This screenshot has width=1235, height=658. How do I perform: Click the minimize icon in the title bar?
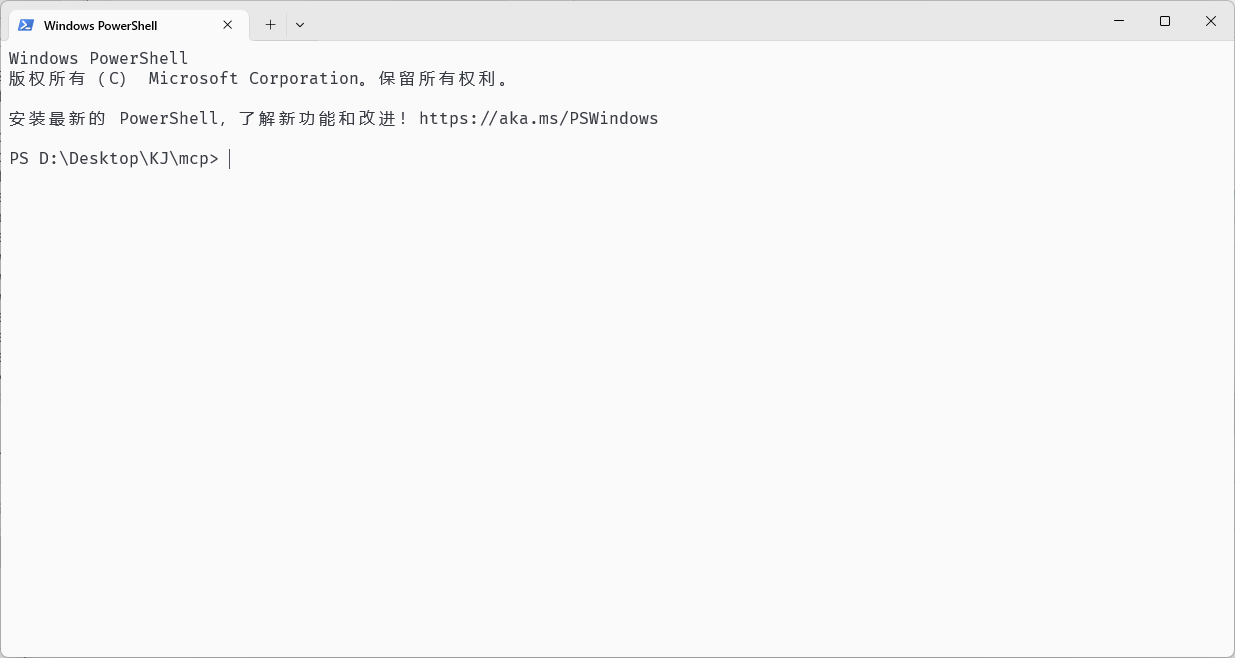pos(1118,20)
